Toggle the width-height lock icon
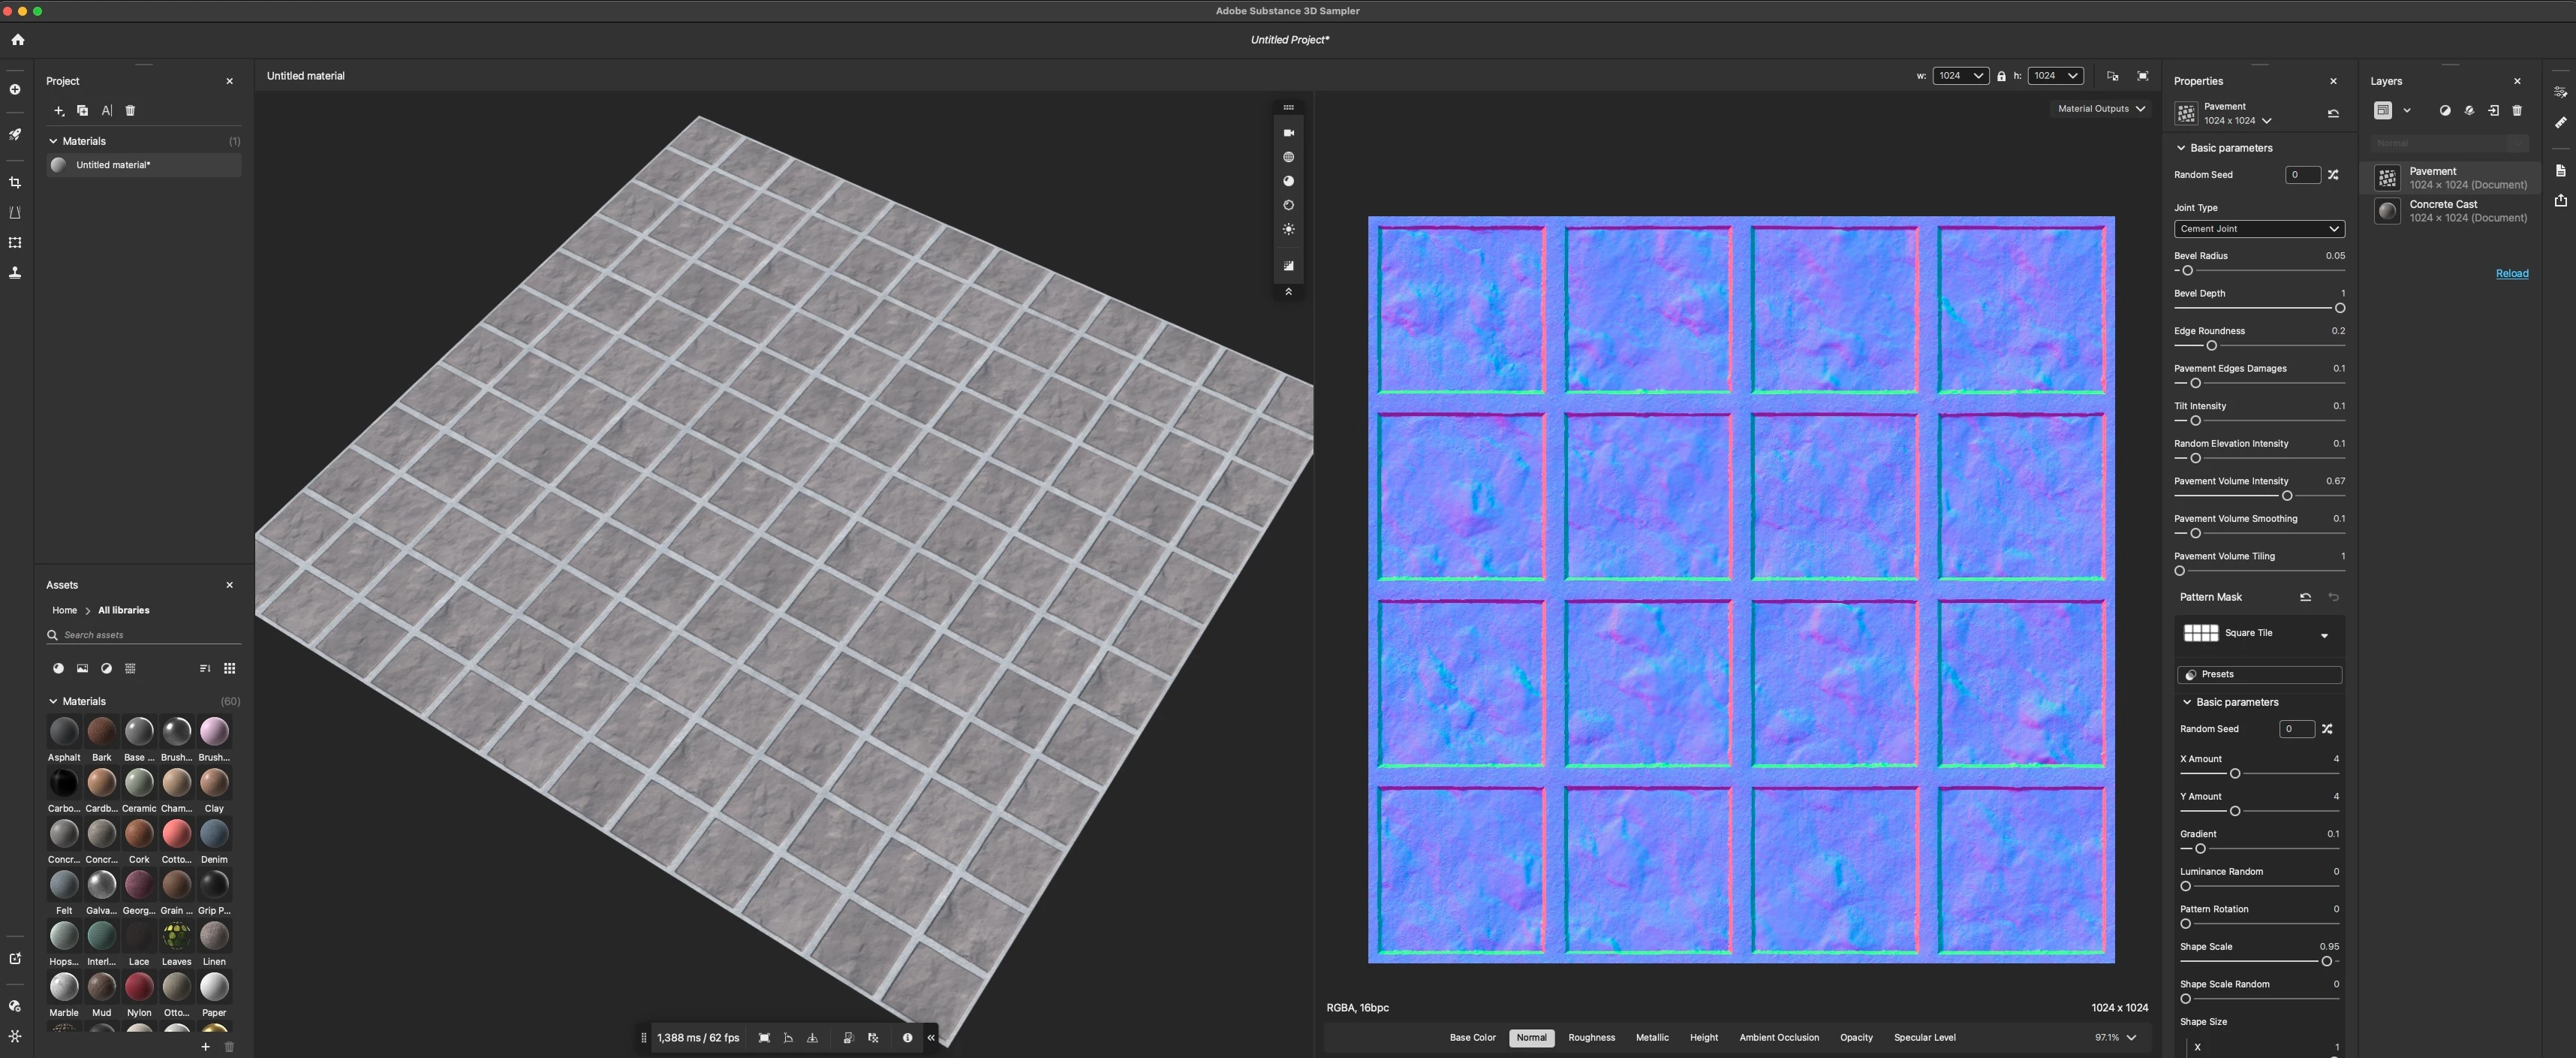Screen dimensions: 2576x1058 click(x=2001, y=76)
